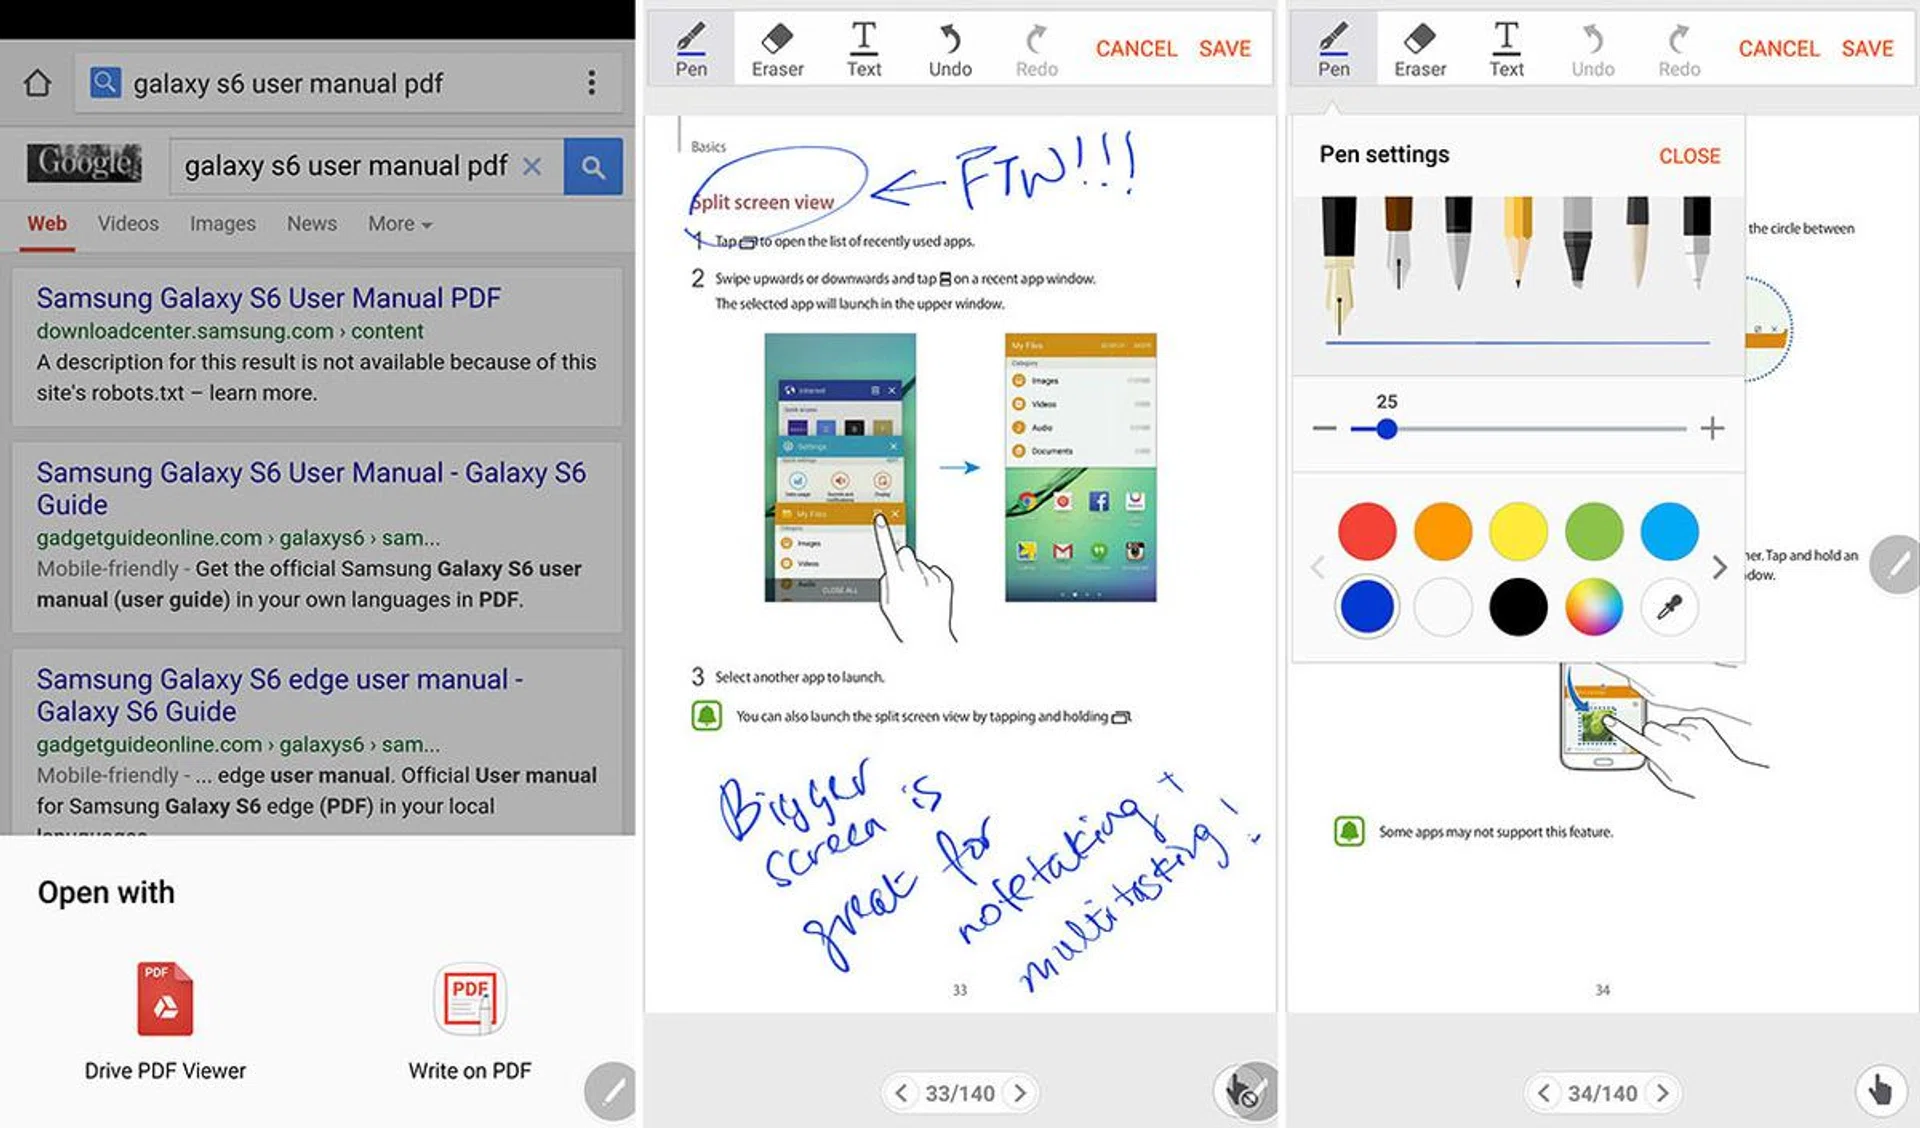Pick the brown calligraphy pen type
The height and width of the screenshot is (1128, 1920).
click(x=1397, y=243)
